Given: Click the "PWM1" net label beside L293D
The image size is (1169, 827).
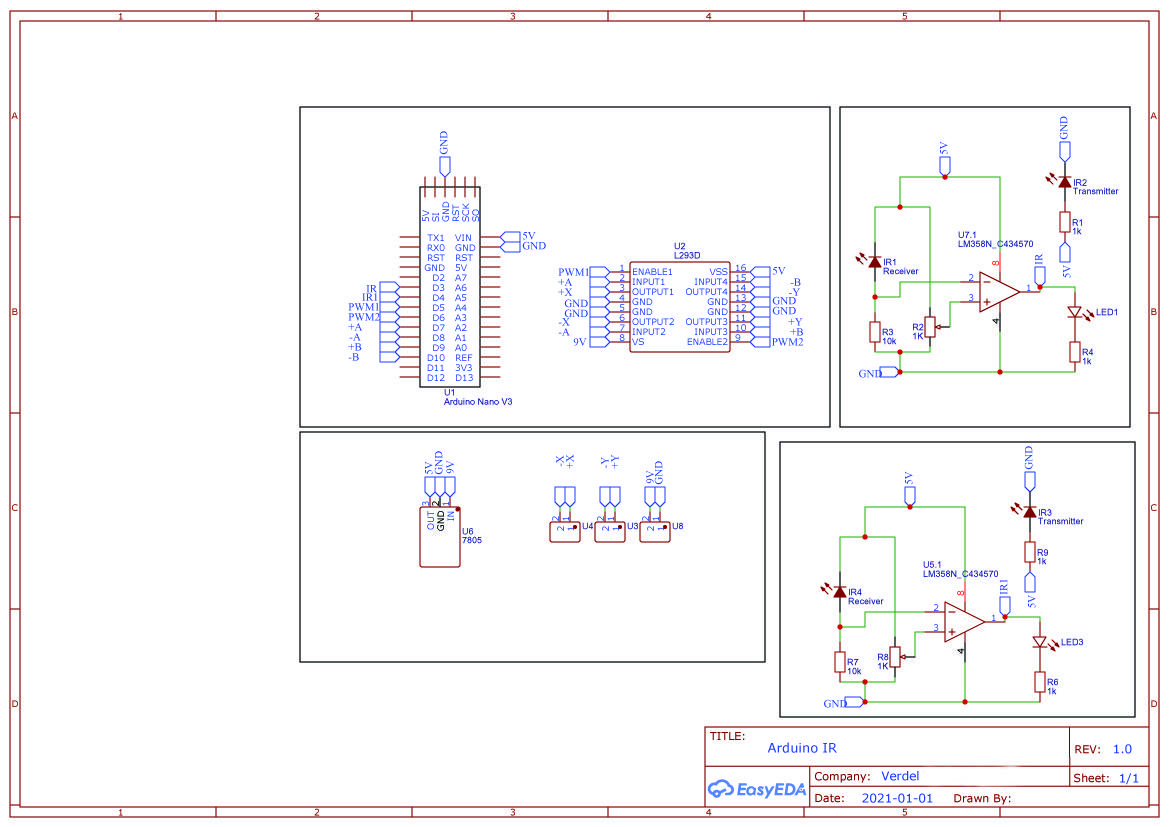Looking at the screenshot, I should coord(573,272).
